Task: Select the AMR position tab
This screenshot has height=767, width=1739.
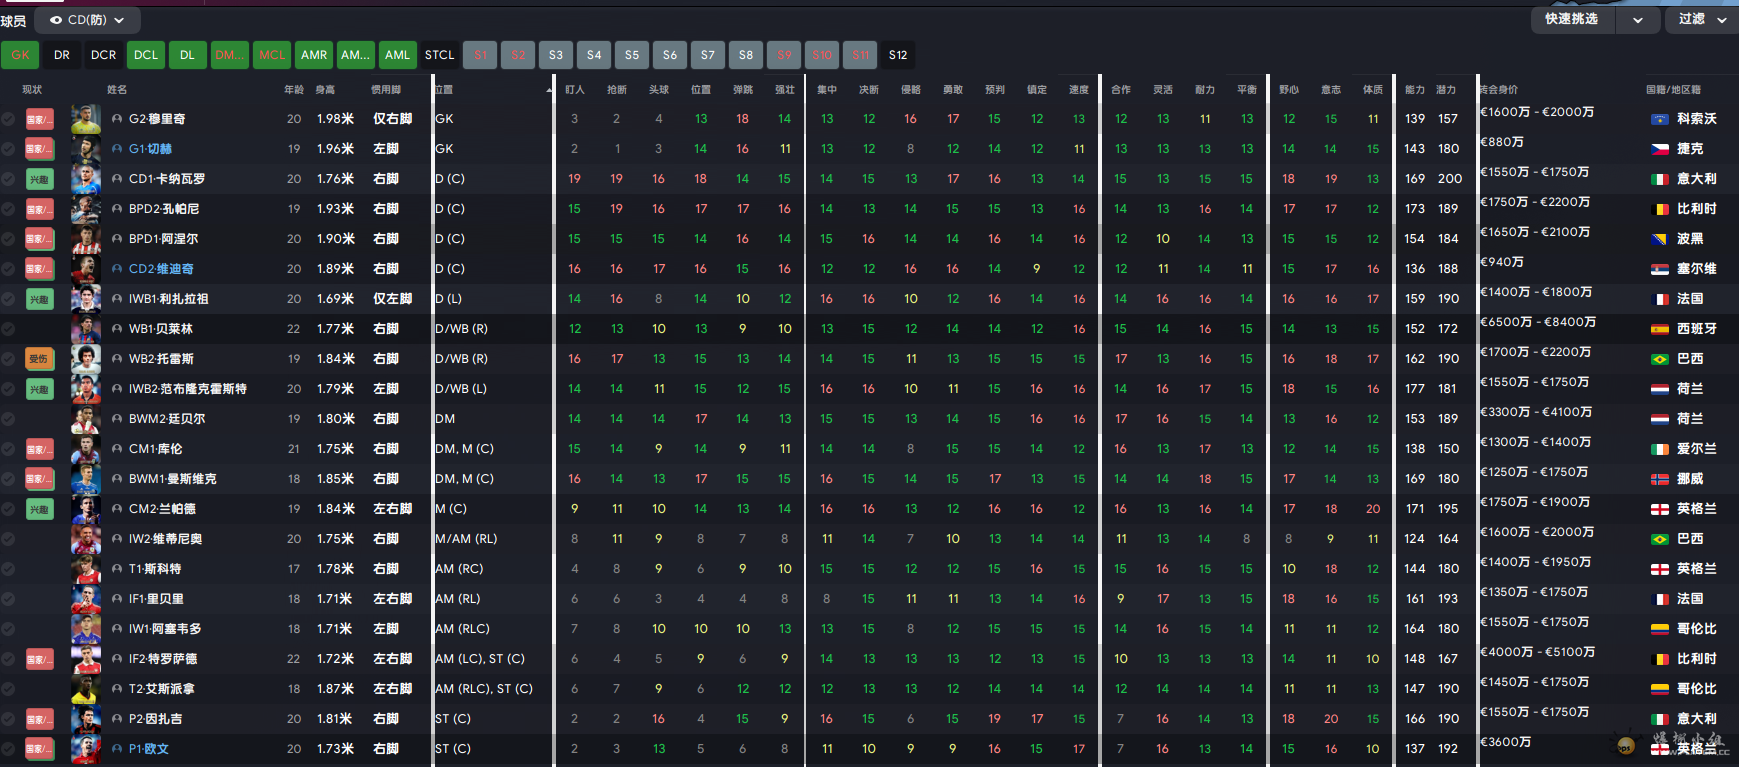Action: pos(314,55)
